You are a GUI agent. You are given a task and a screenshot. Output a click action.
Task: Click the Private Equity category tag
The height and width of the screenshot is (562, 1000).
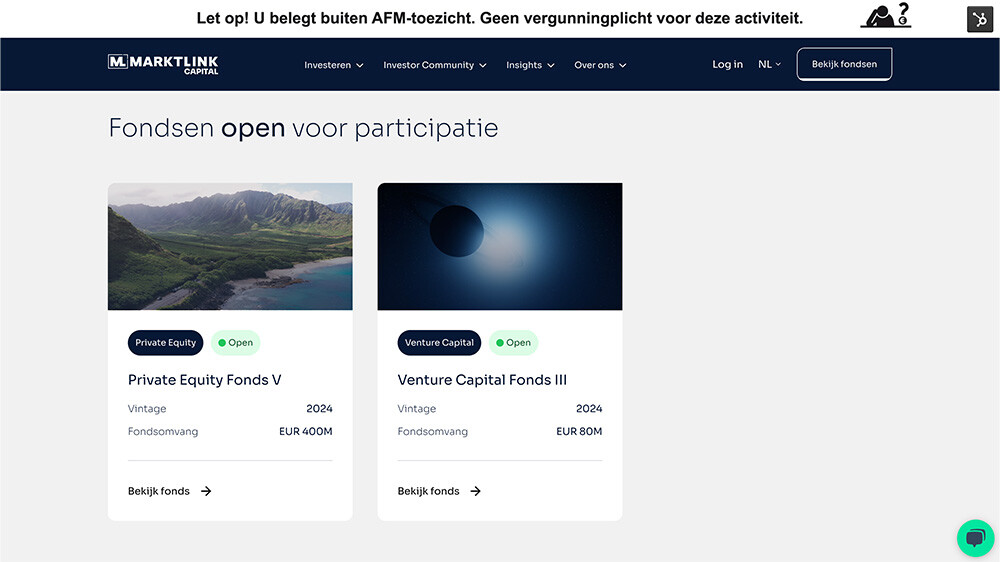166,343
